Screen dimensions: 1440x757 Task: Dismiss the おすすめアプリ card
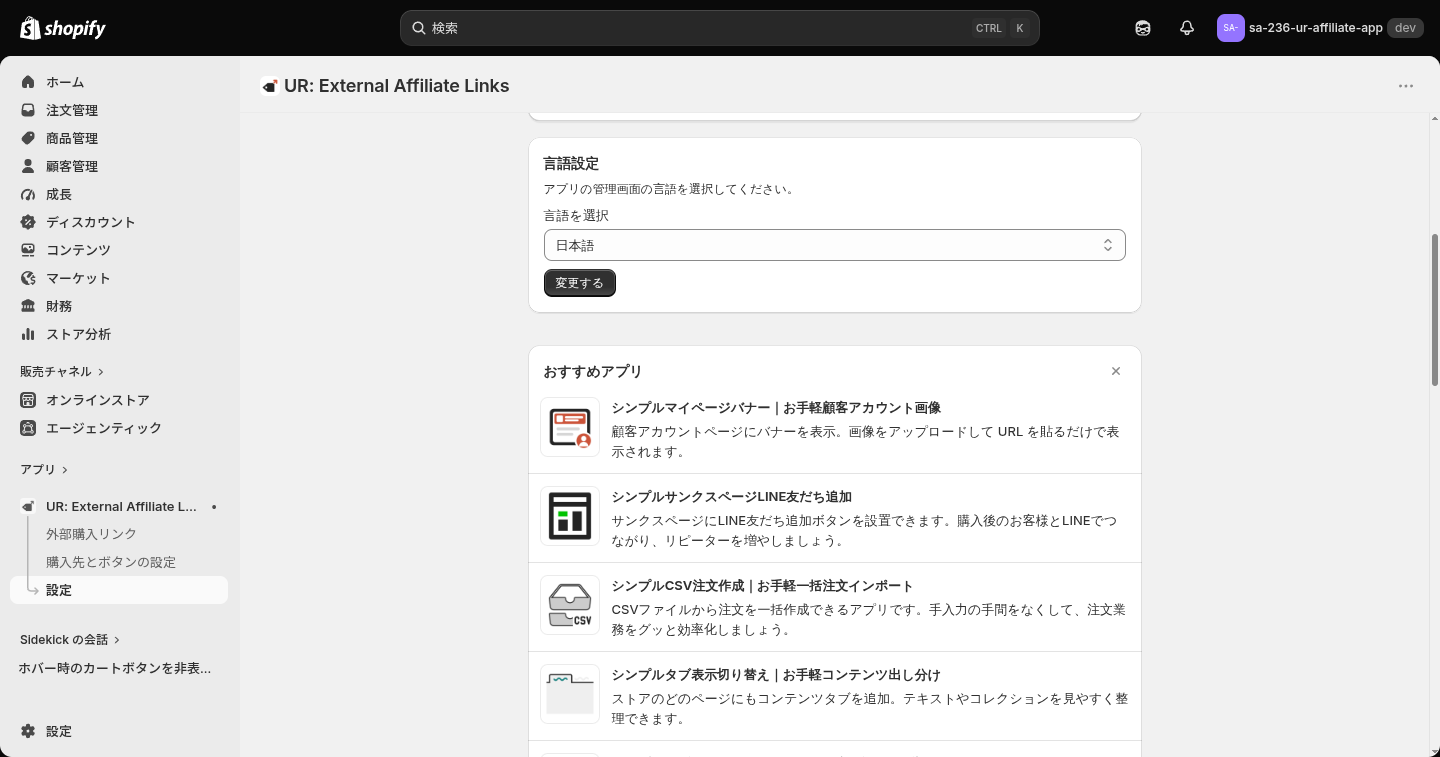tap(1116, 371)
